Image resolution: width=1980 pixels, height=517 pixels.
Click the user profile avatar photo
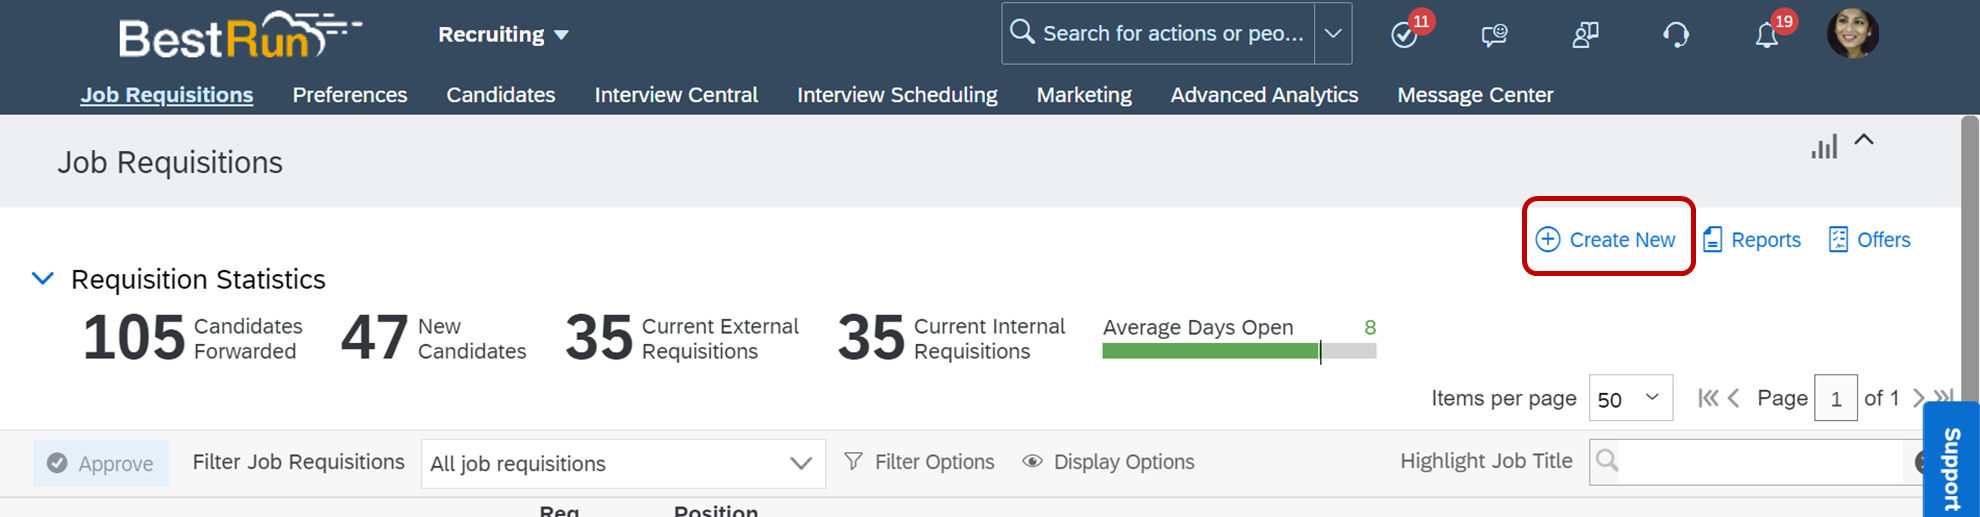coord(1852,33)
